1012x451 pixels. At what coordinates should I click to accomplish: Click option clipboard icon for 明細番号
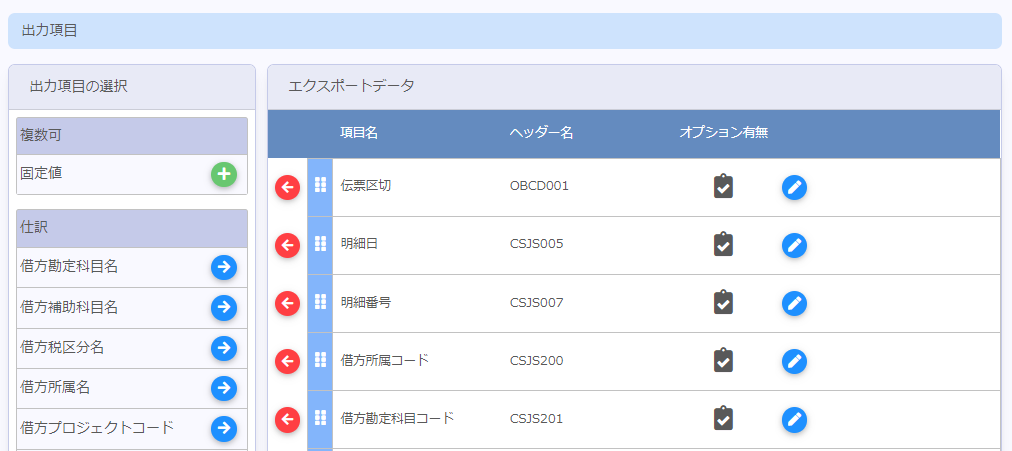point(724,303)
